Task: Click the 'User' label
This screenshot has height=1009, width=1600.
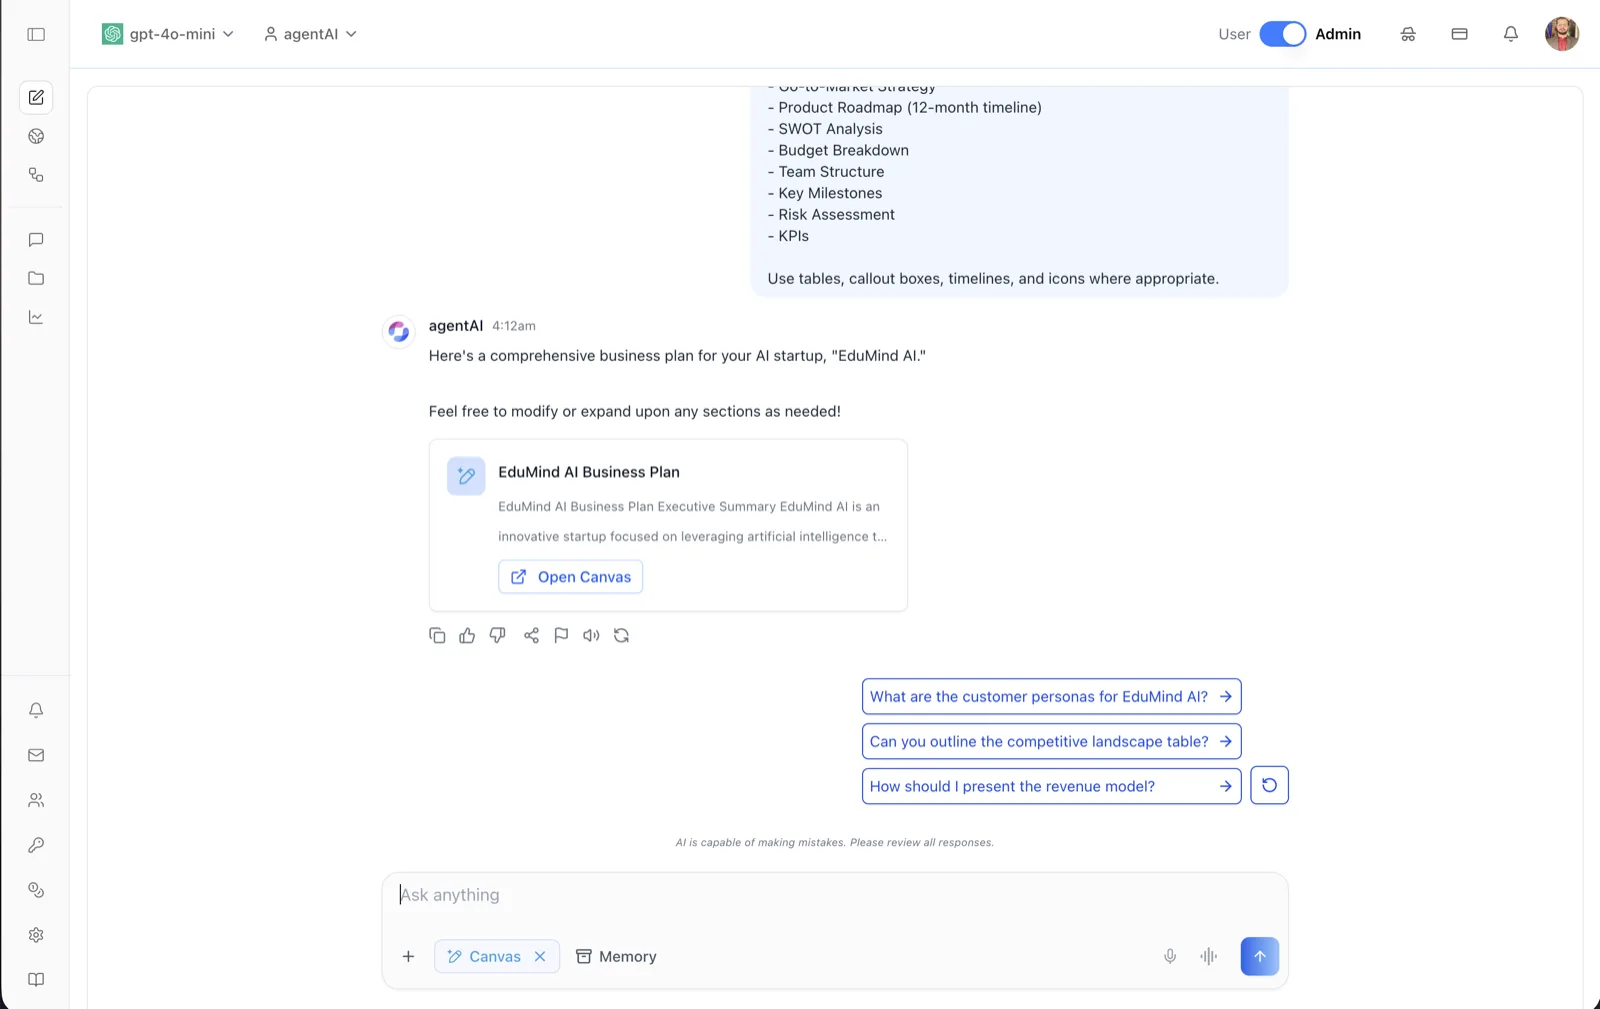Action: [1234, 34]
